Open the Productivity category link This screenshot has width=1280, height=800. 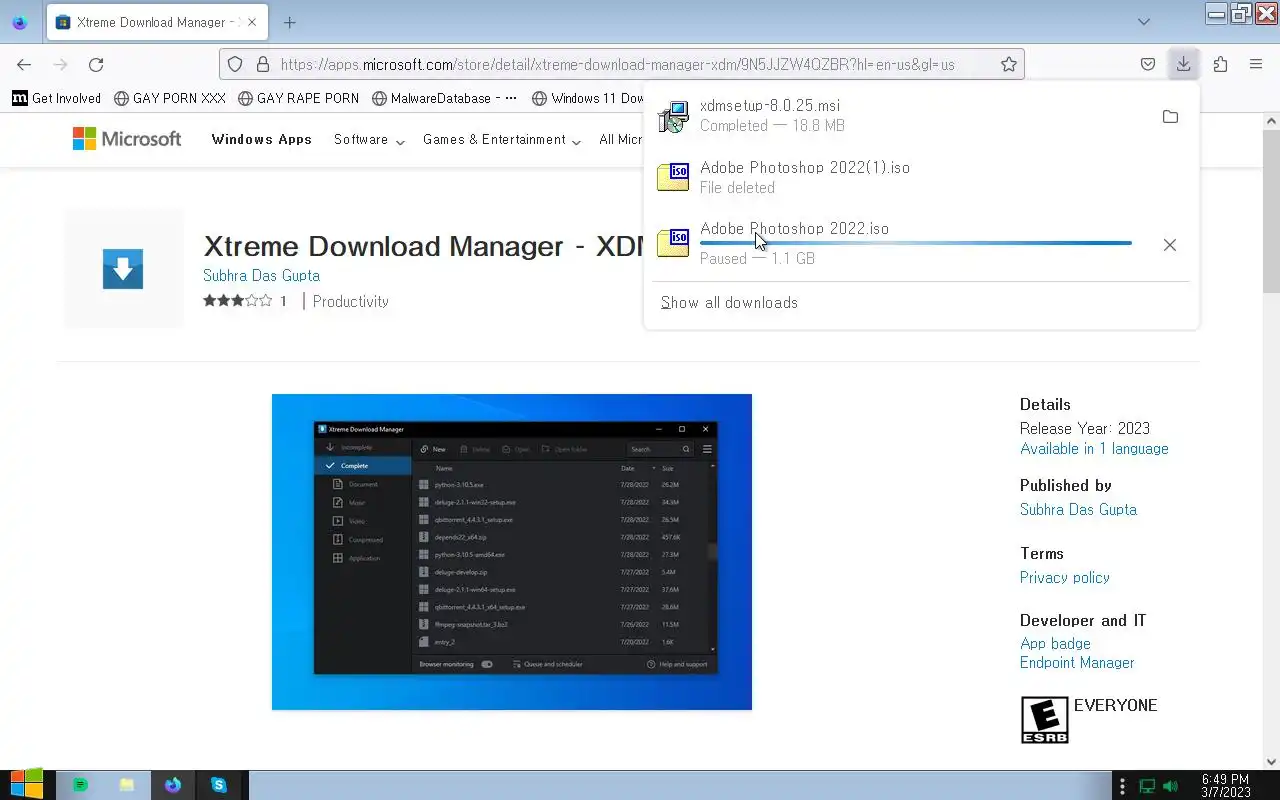pos(350,301)
